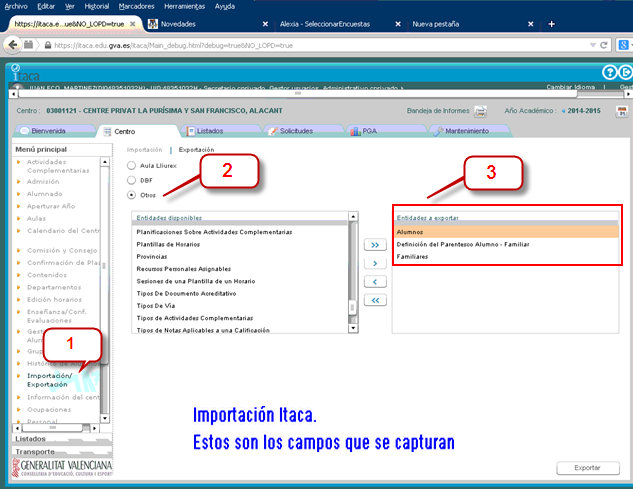
Task: Expand the Admisión menu item
Action: [x=45, y=181]
